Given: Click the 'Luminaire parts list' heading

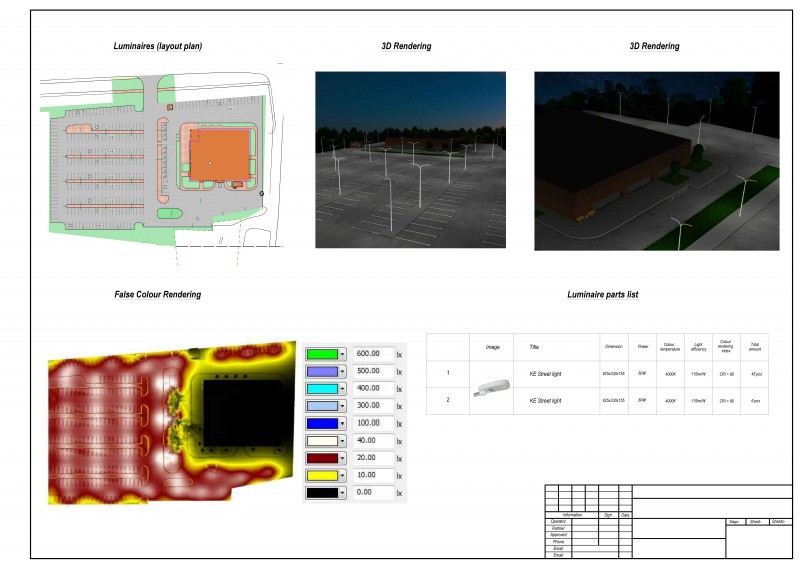Looking at the screenshot, I should (603, 294).
